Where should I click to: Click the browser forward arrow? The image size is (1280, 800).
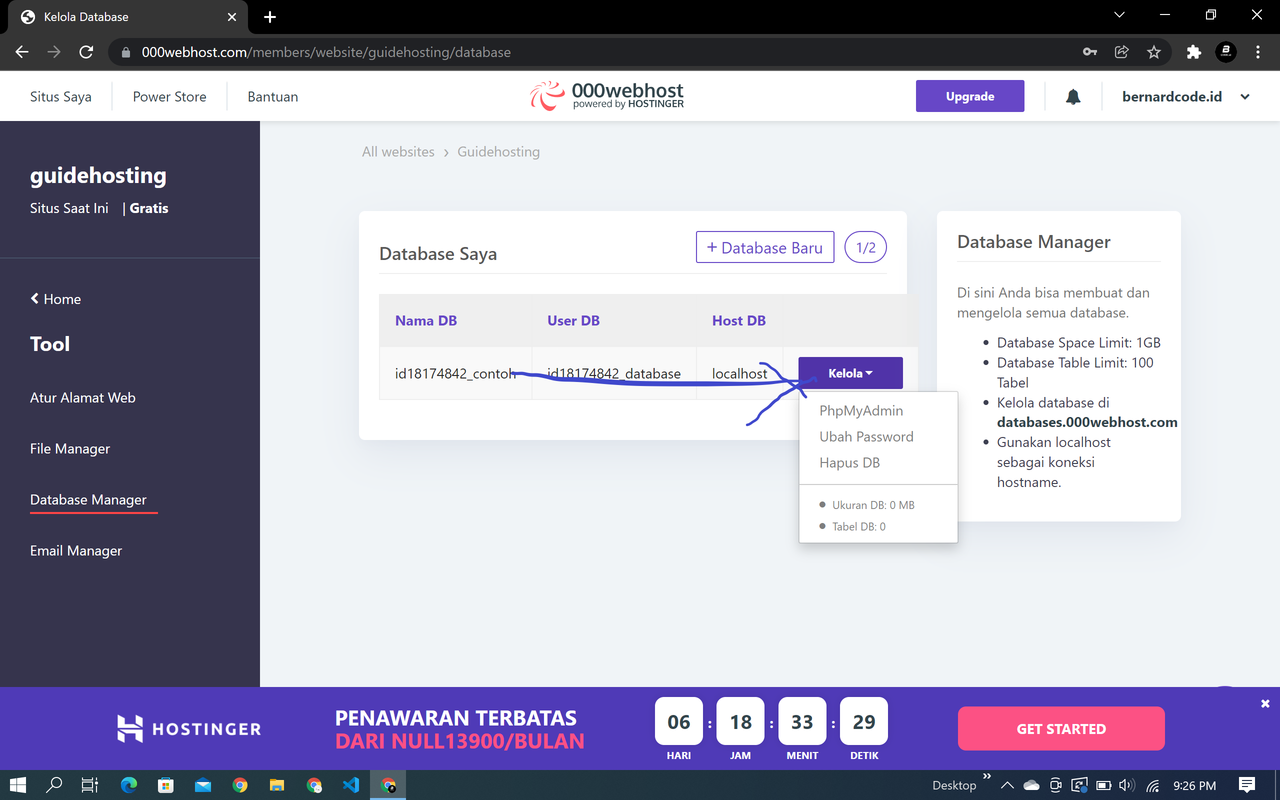(54, 52)
